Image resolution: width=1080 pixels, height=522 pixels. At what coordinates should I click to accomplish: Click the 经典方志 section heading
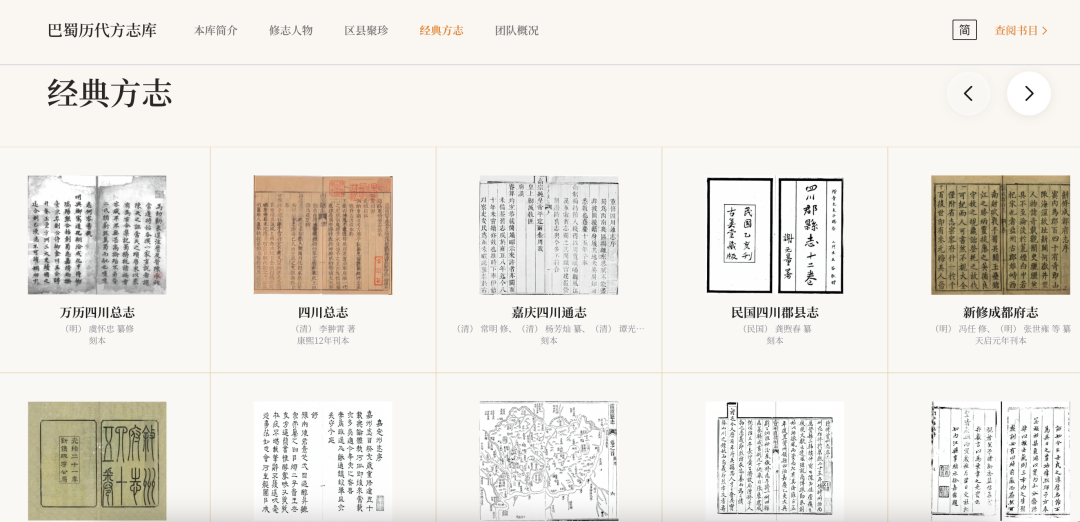coord(110,93)
